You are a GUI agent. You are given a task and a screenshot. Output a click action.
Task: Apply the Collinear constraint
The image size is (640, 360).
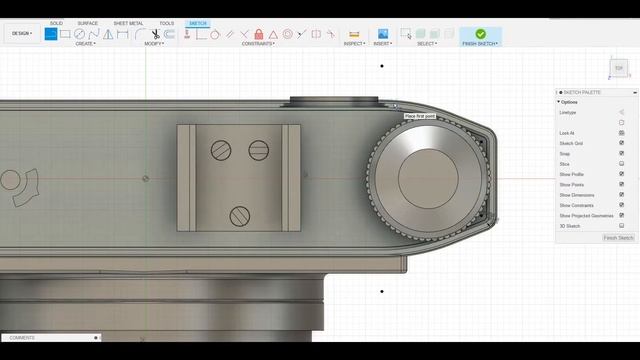pyautogui.click(x=302, y=34)
